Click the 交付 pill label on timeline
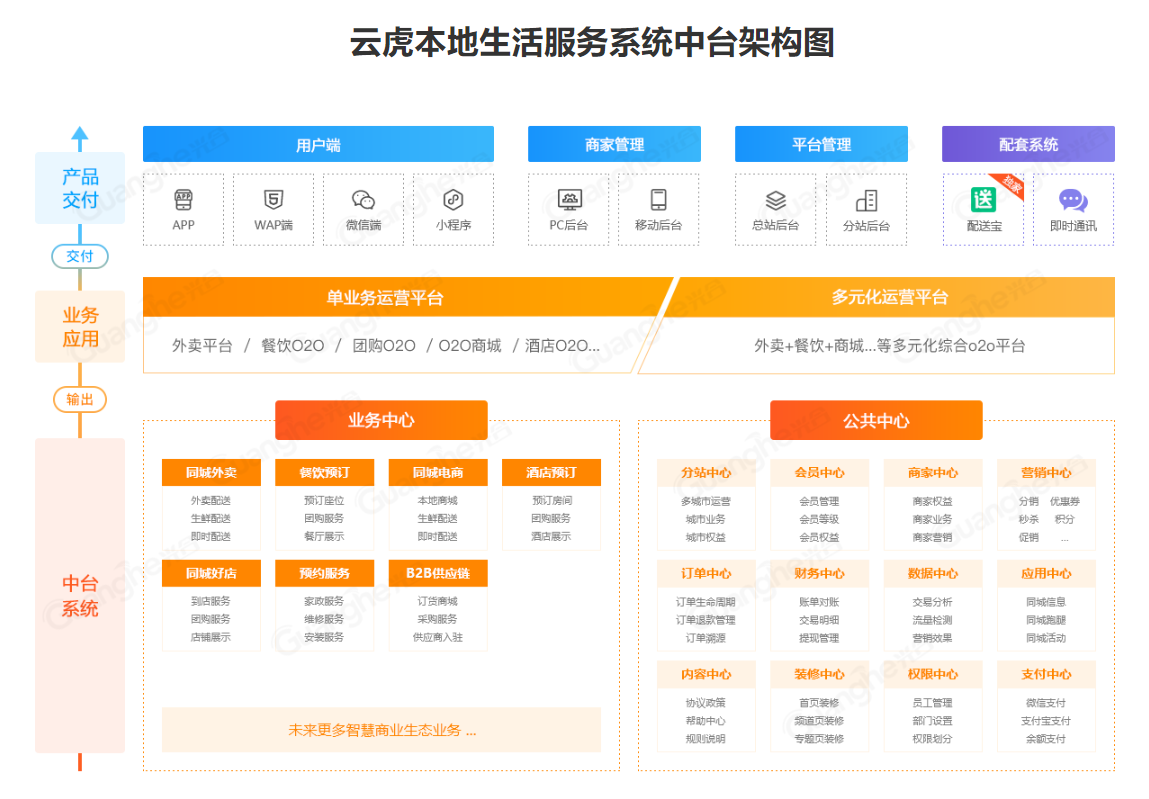1149x799 pixels. pyautogui.click(x=80, y=256)
